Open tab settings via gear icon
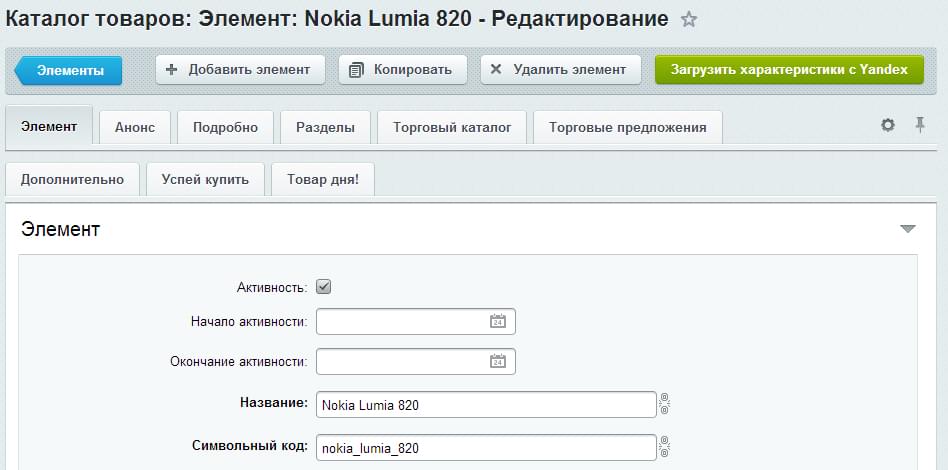This screenshot has width=948, height=470. coord(888,126)
